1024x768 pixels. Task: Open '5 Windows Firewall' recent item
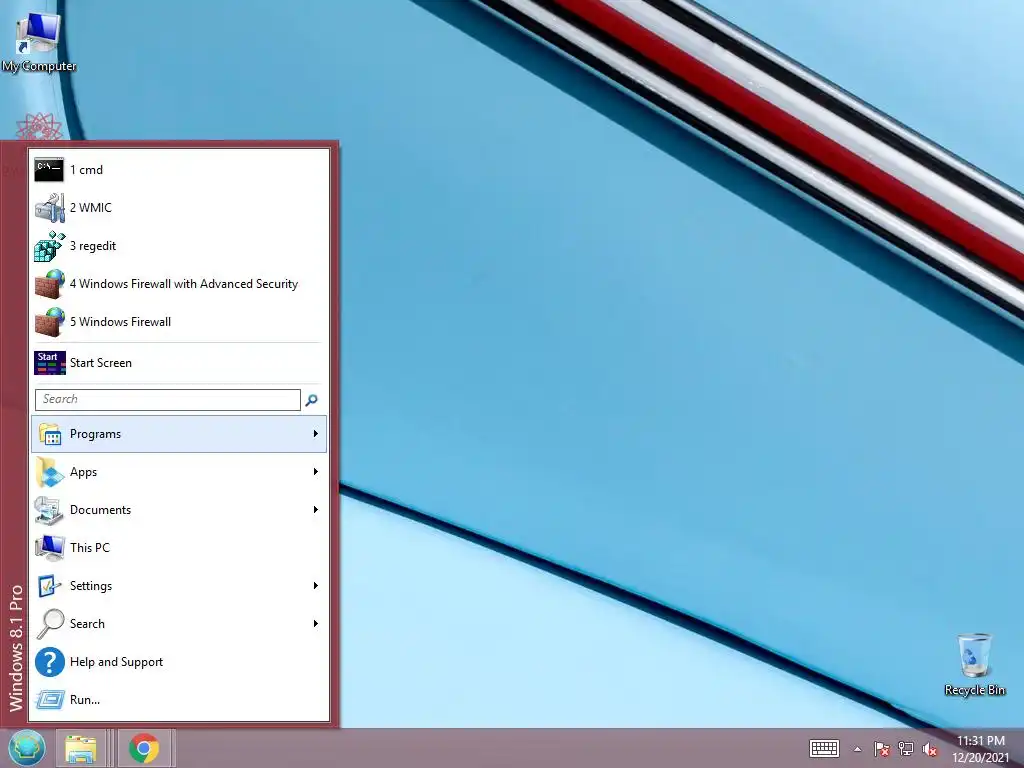pos(179,322)
